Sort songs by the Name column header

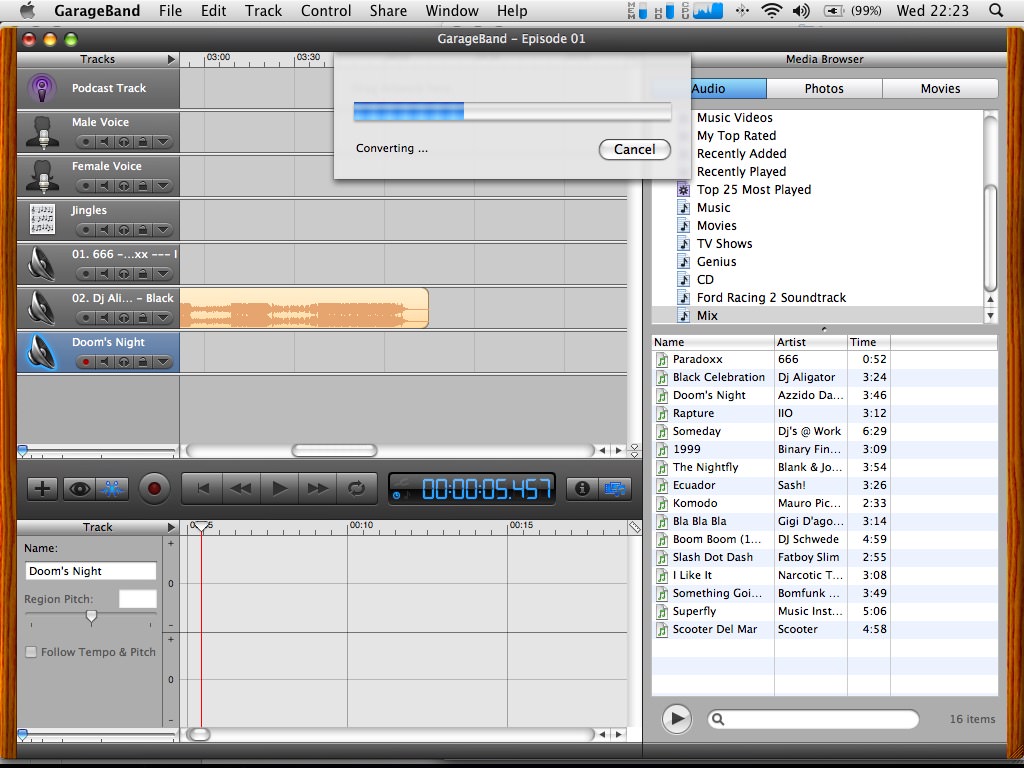(712, 342)
